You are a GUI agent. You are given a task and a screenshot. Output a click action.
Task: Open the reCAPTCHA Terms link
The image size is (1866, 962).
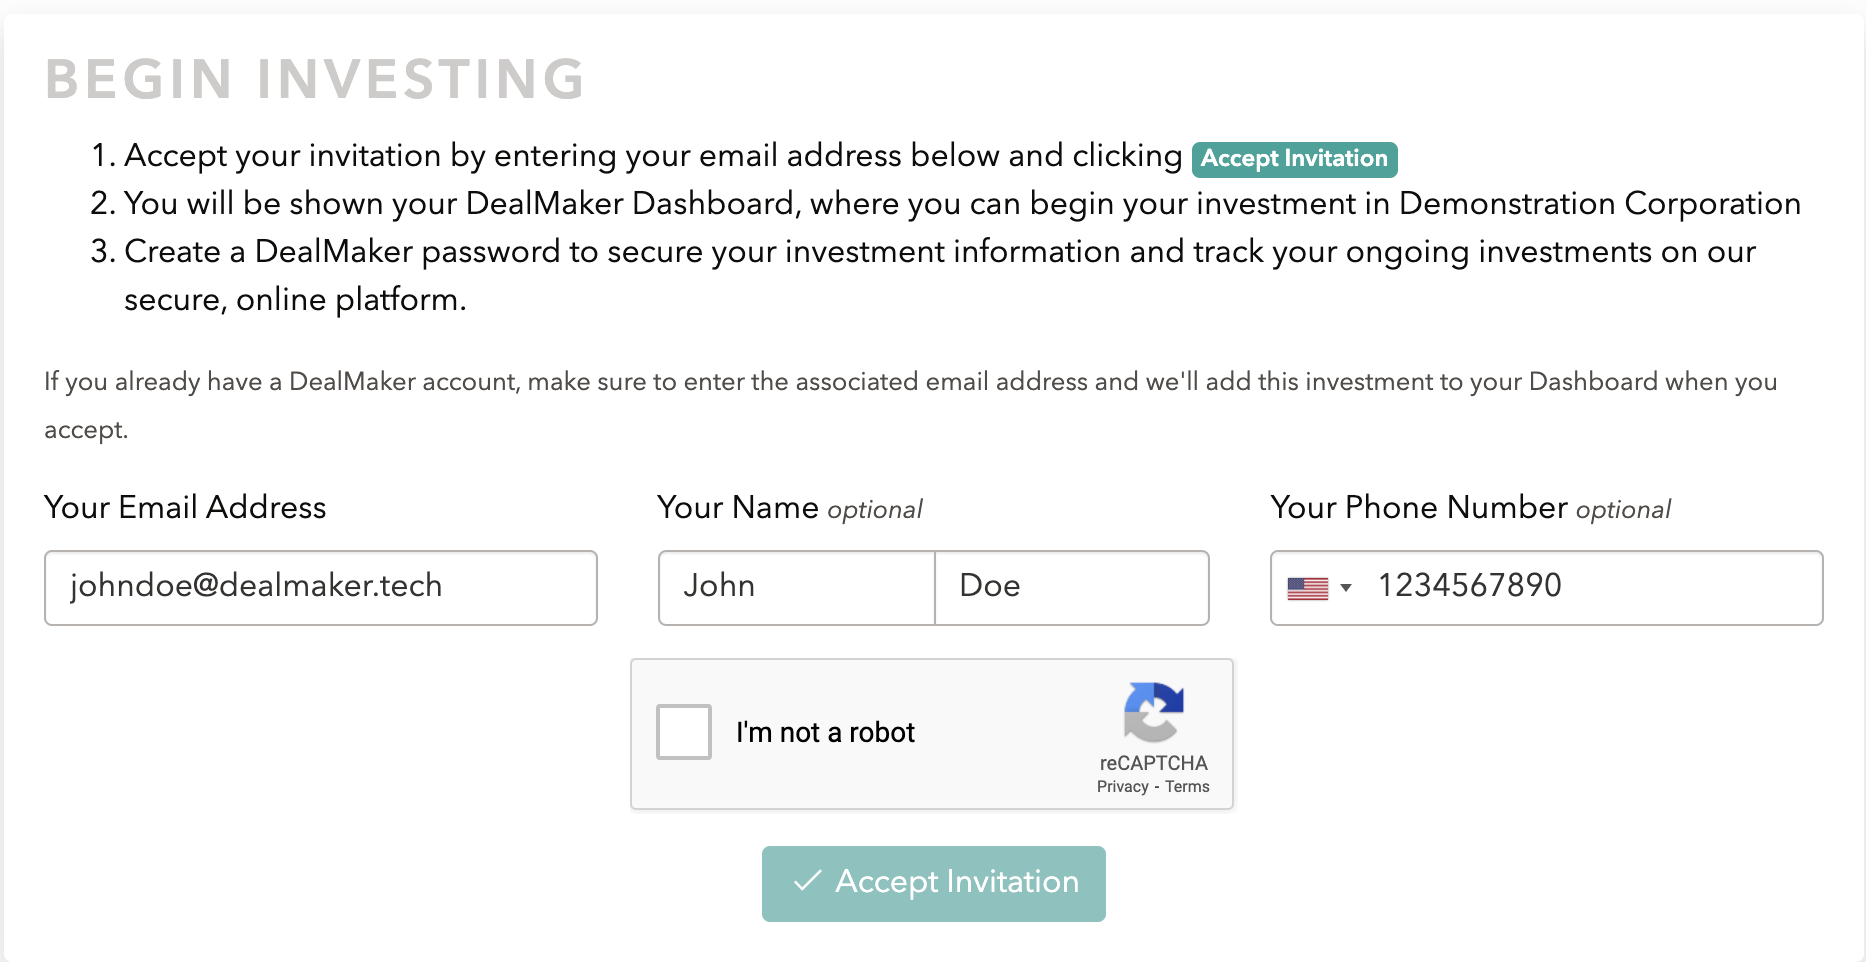point(1187,786)
